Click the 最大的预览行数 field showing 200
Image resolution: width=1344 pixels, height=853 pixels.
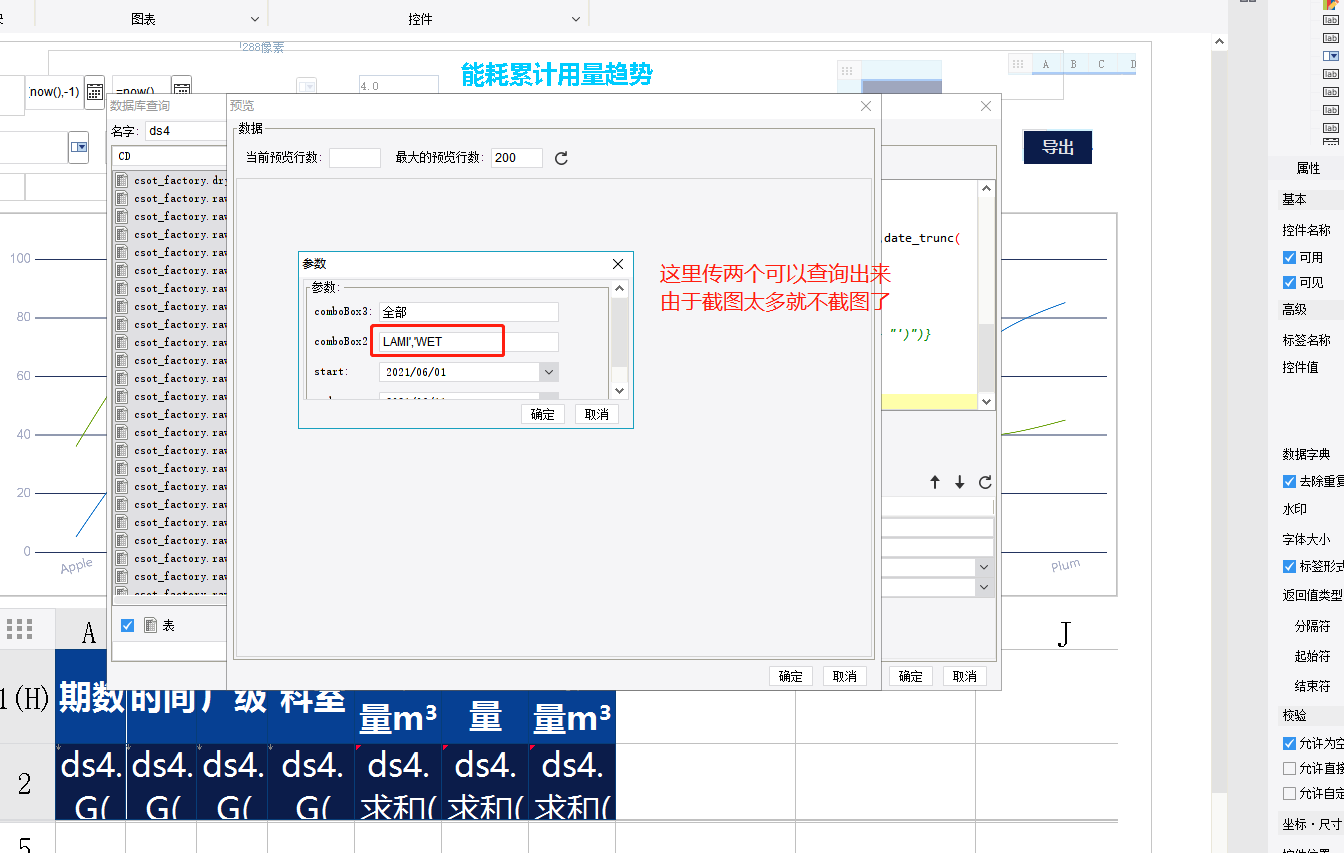(x=517, y=158)
